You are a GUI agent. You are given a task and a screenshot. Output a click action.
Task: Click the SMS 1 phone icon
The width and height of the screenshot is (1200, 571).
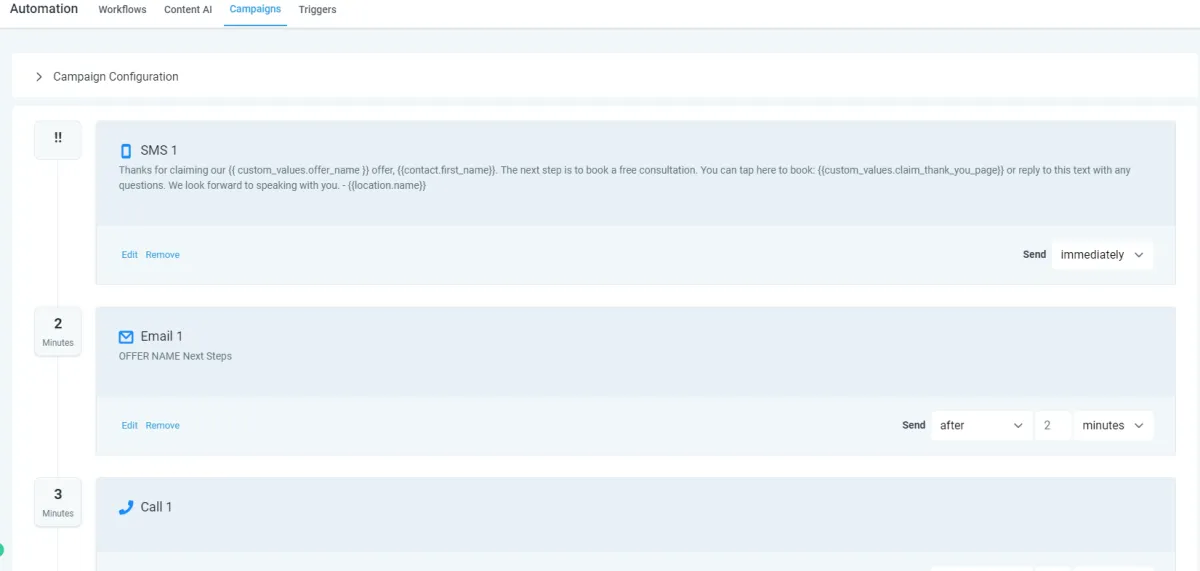point(126,151)
